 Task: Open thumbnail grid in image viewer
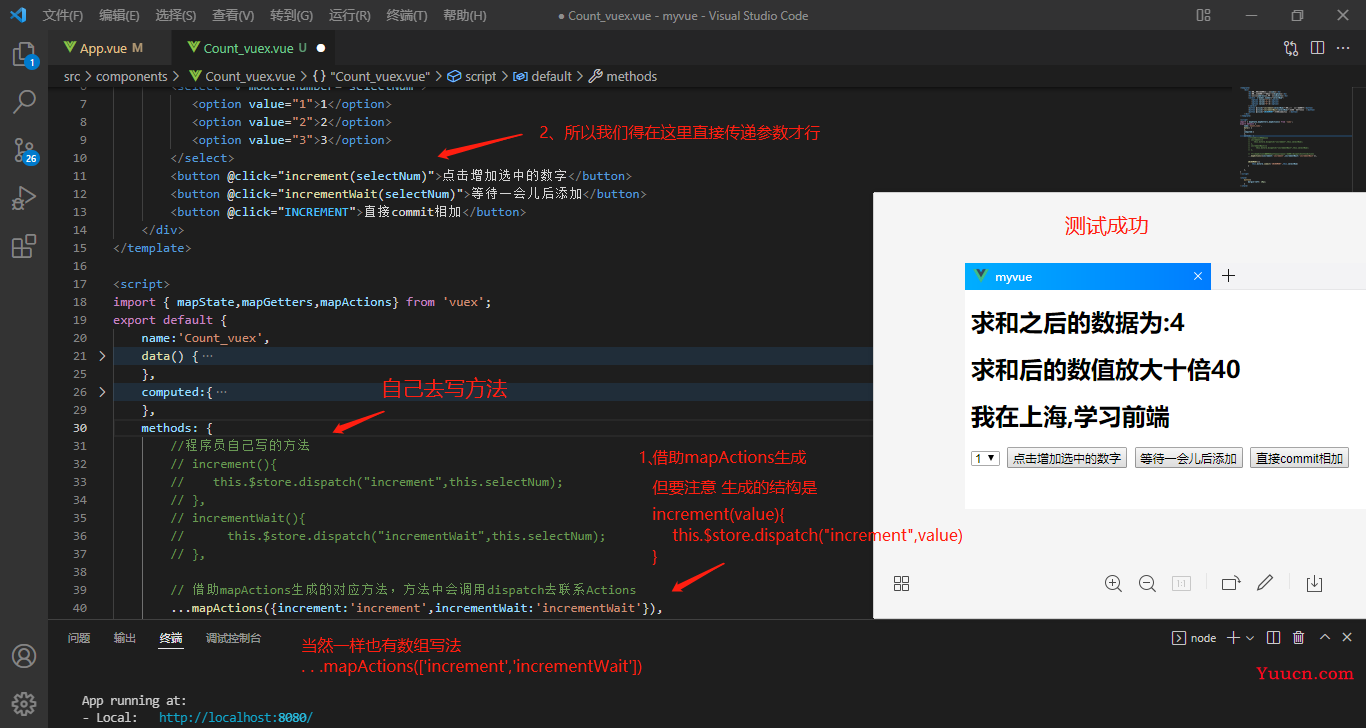coord(901,583)
